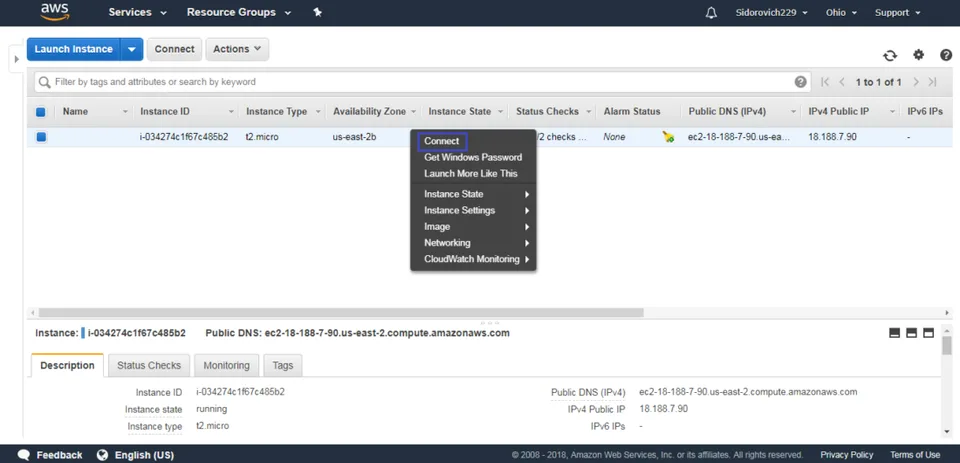Click the AWS logo home icon
Screen dimensions: 960x463
[55, 12]
